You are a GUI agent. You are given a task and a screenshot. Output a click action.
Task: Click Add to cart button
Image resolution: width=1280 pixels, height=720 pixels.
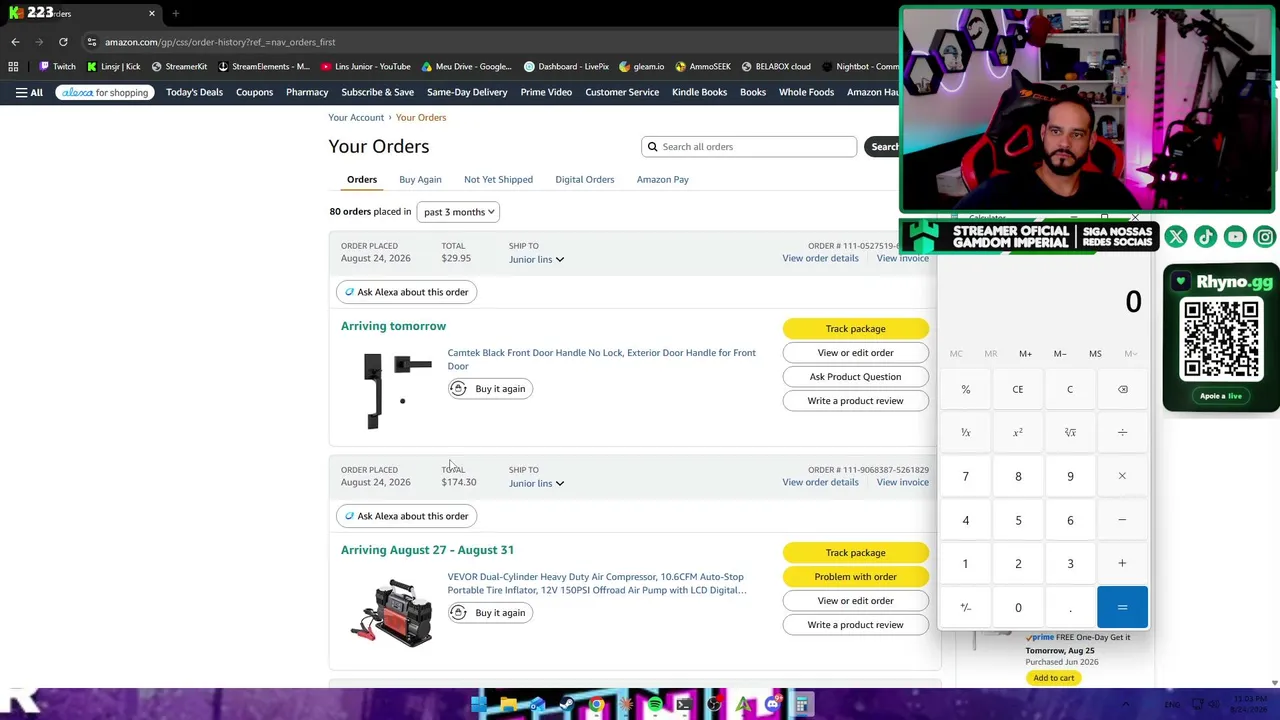1053,678
